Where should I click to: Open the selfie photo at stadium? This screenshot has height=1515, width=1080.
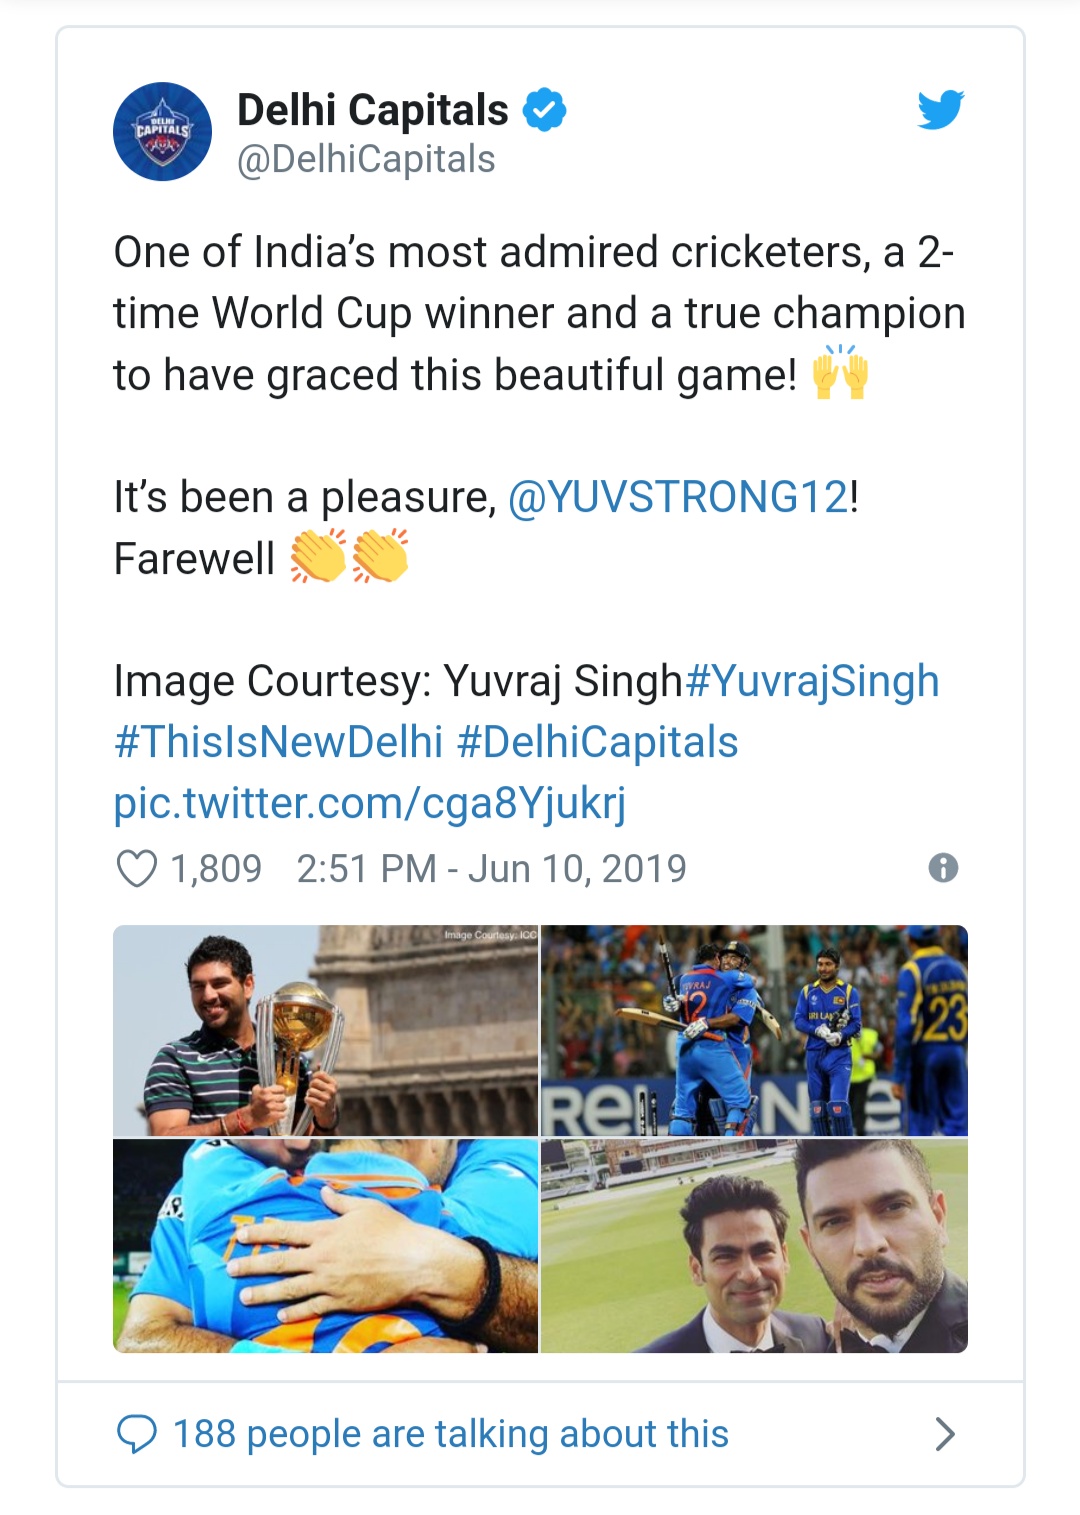tap(754, 1245)
